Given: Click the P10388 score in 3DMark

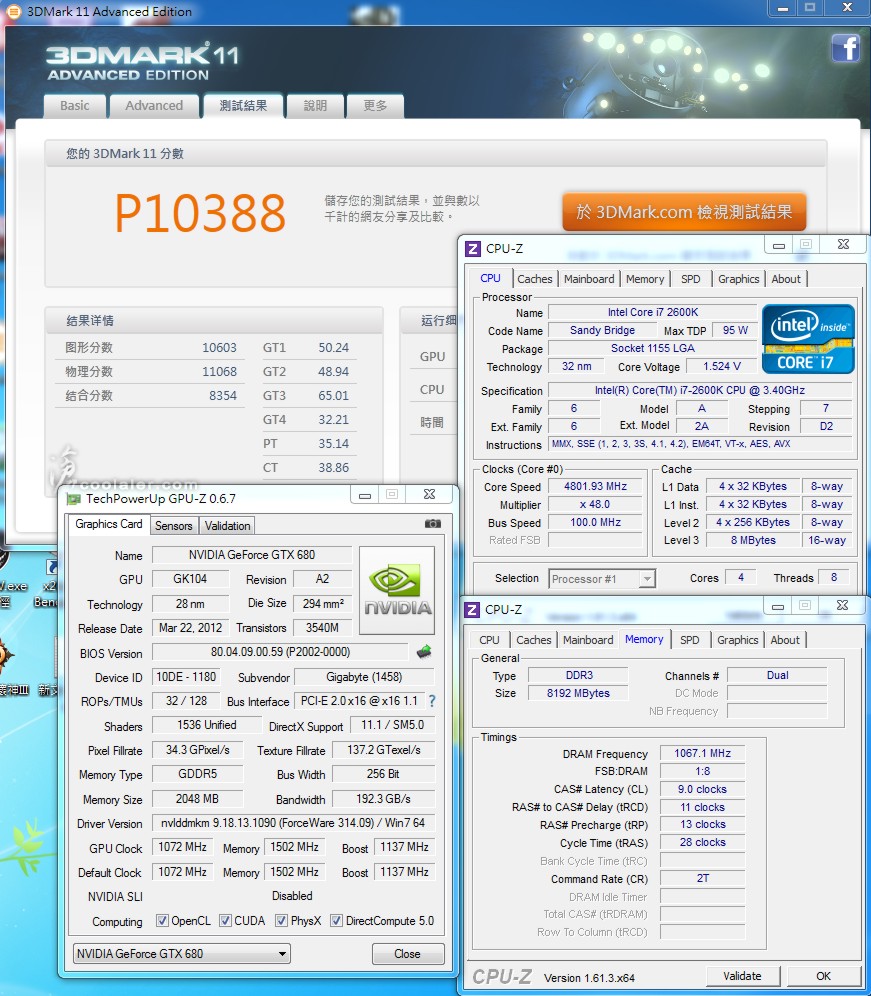Looking at the screenshot, I should click(x=200, y=212).
